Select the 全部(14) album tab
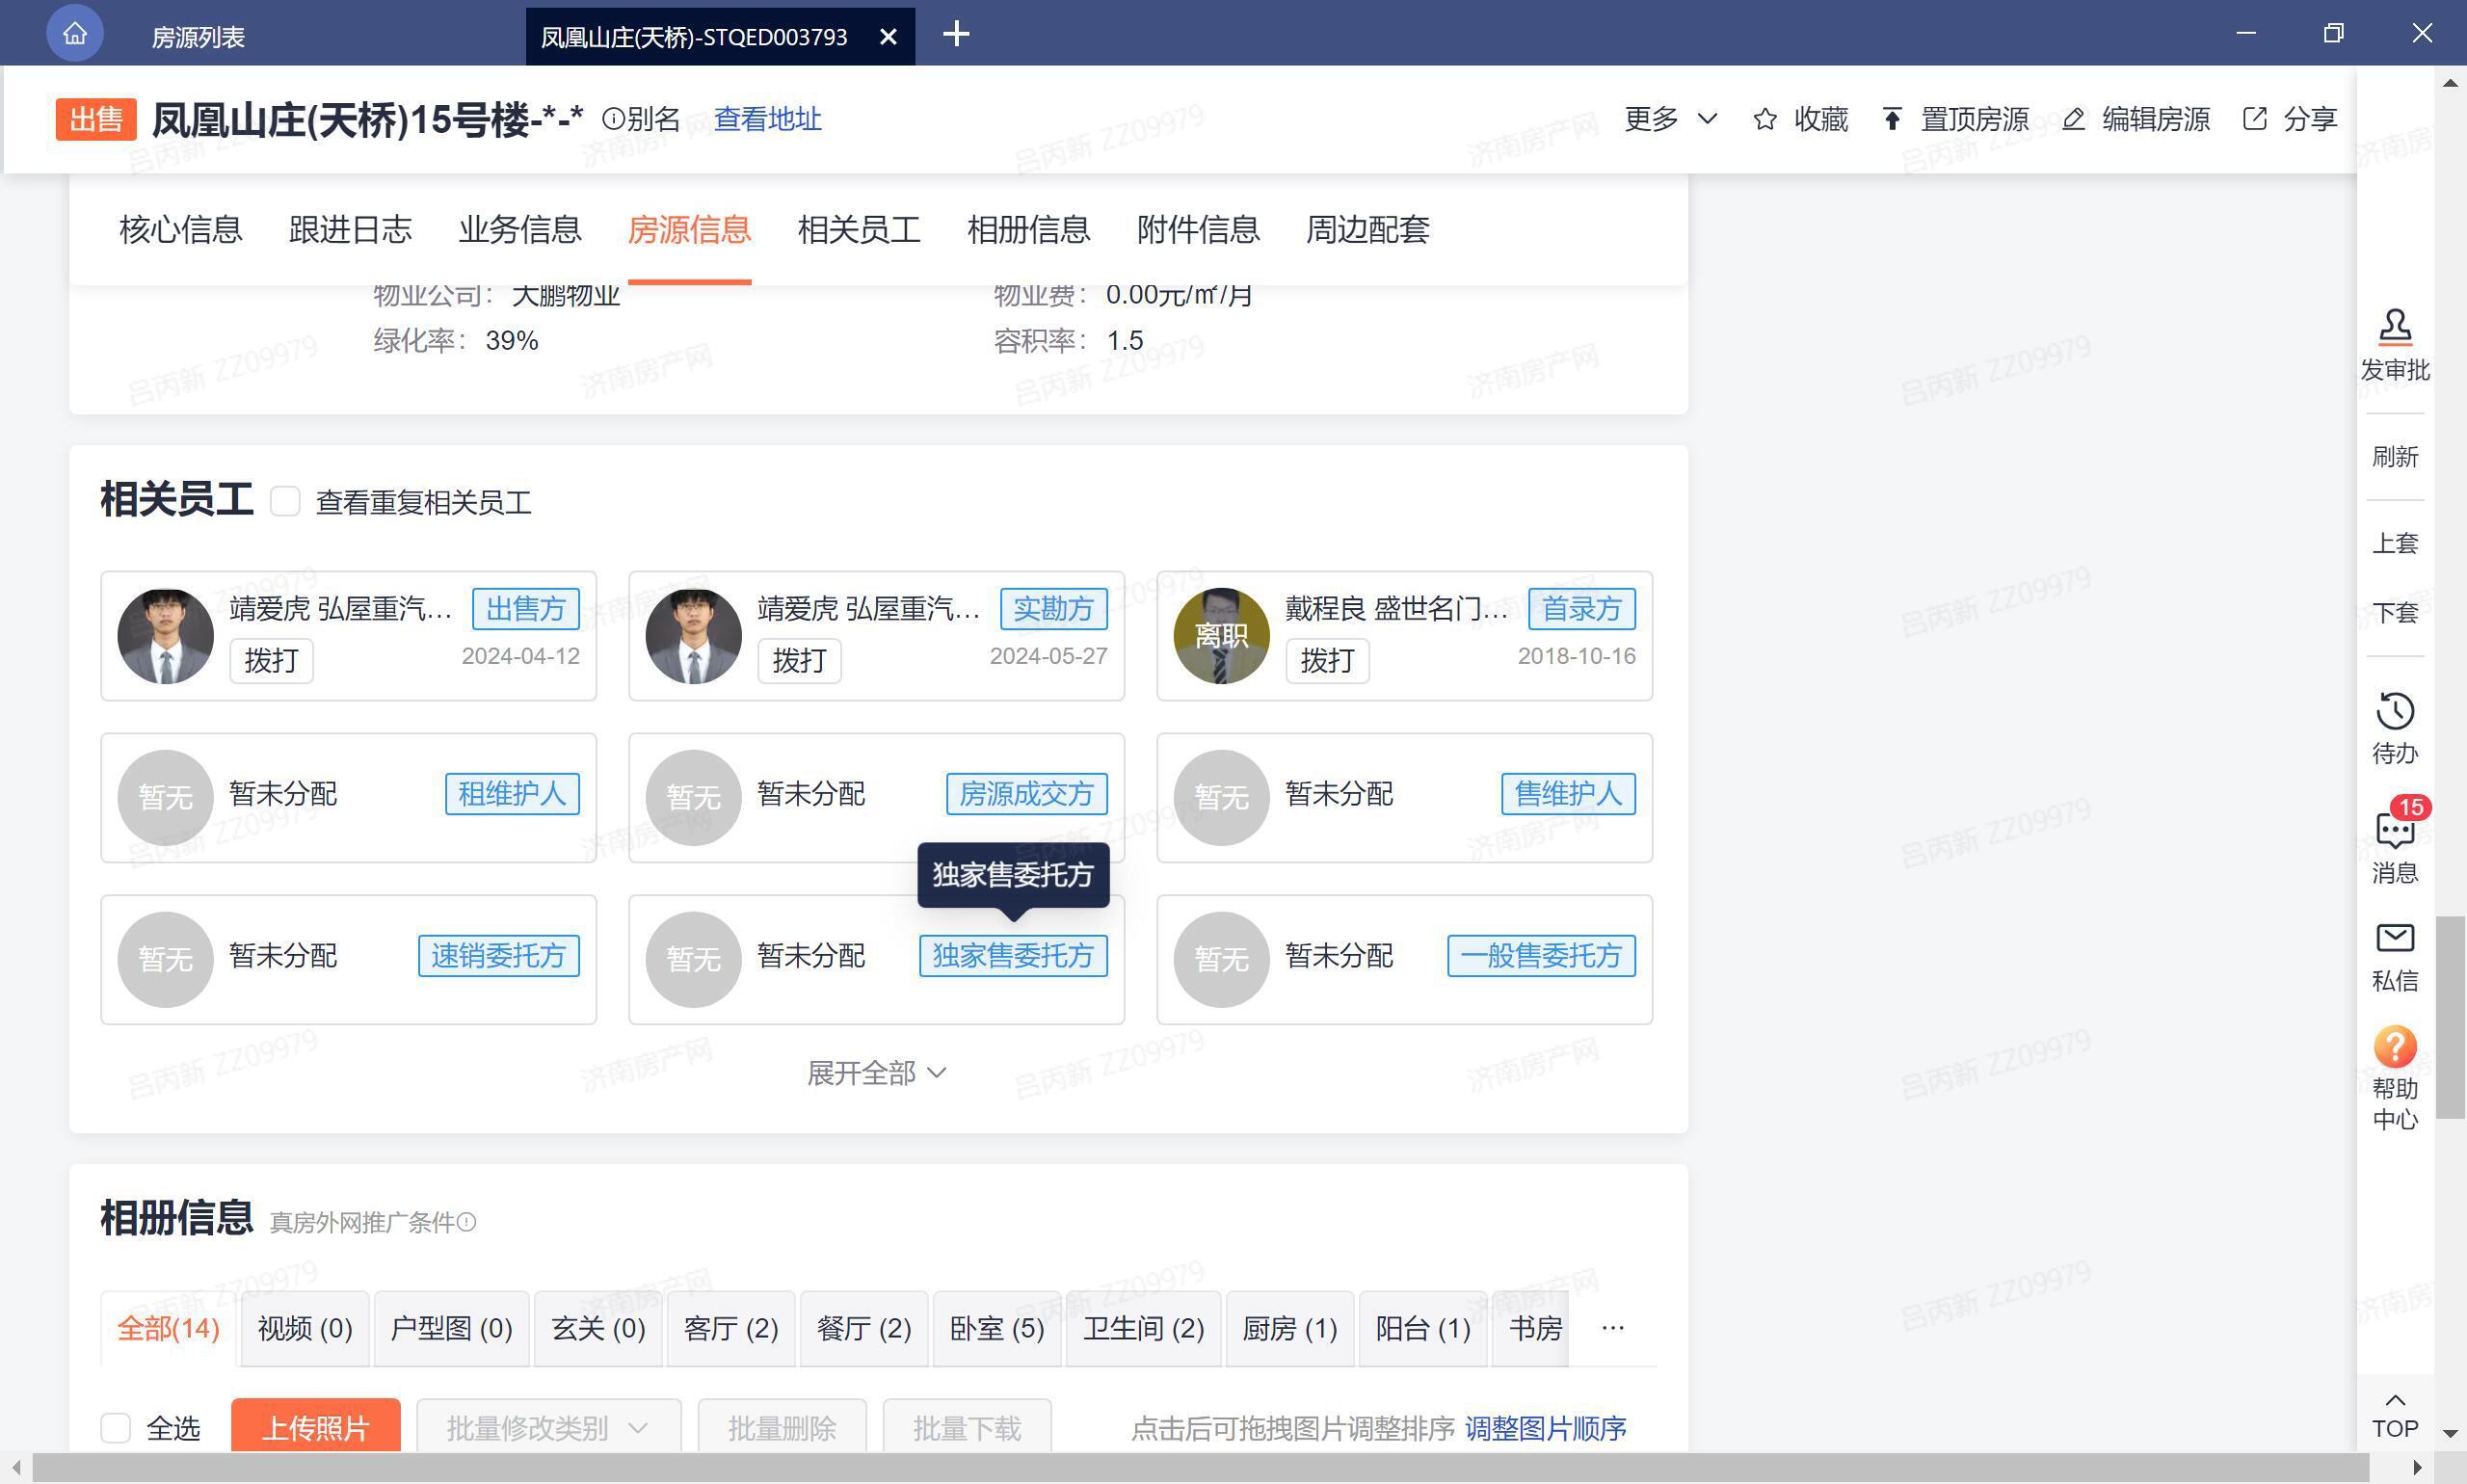This screenshot has height=1484, width=2467. click(x=168, y=1328)
